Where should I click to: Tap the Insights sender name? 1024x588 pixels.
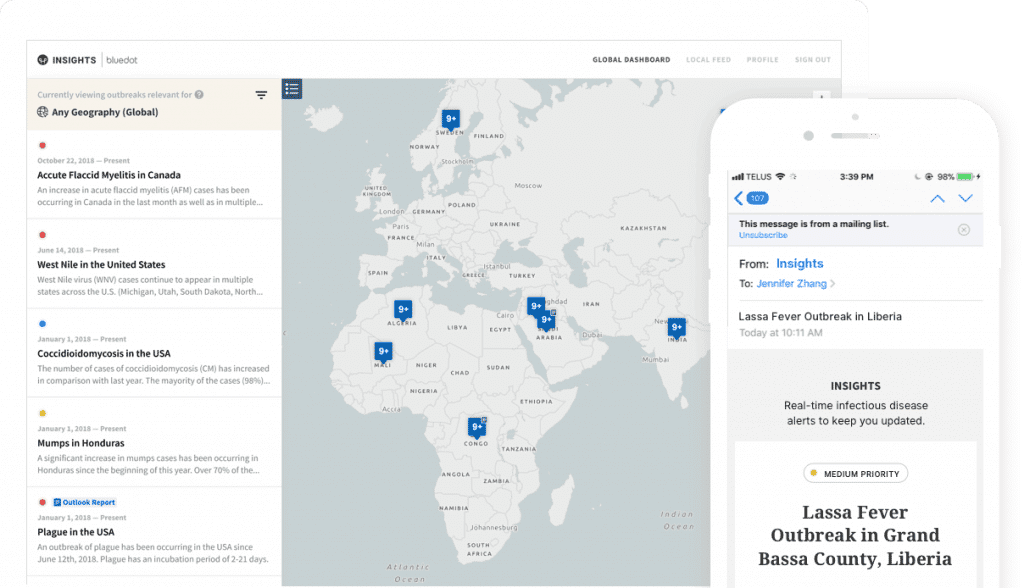click(799, 263)
